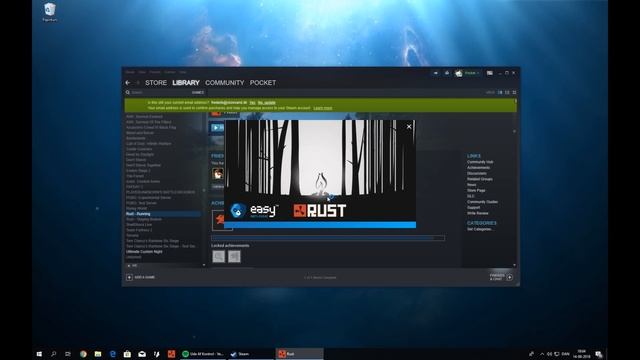This screenshot has width=640, height=360.
Task: Open File Explorer from taskbar
Action: pos(98,354)
